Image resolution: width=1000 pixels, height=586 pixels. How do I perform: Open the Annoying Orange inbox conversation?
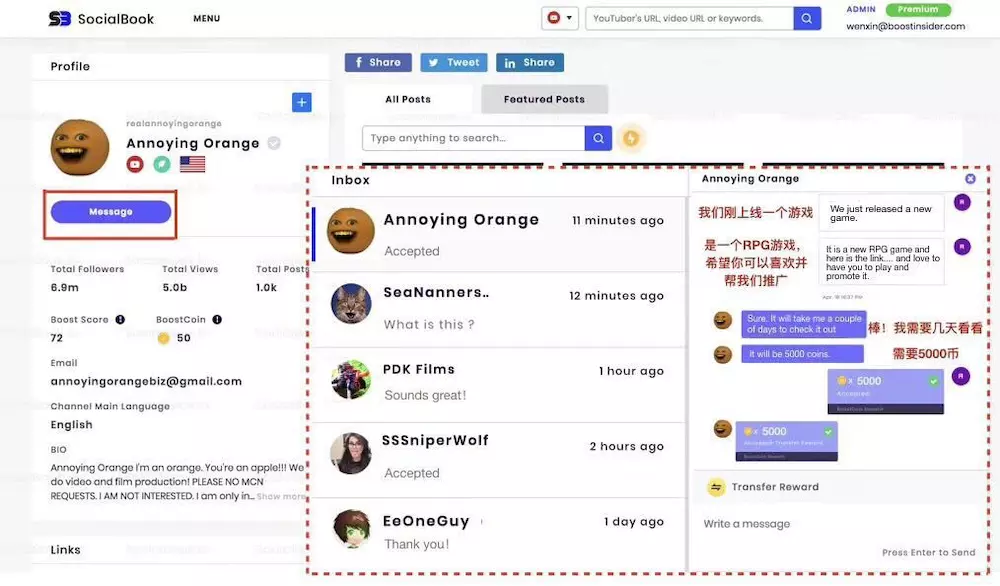click(499, 234)
